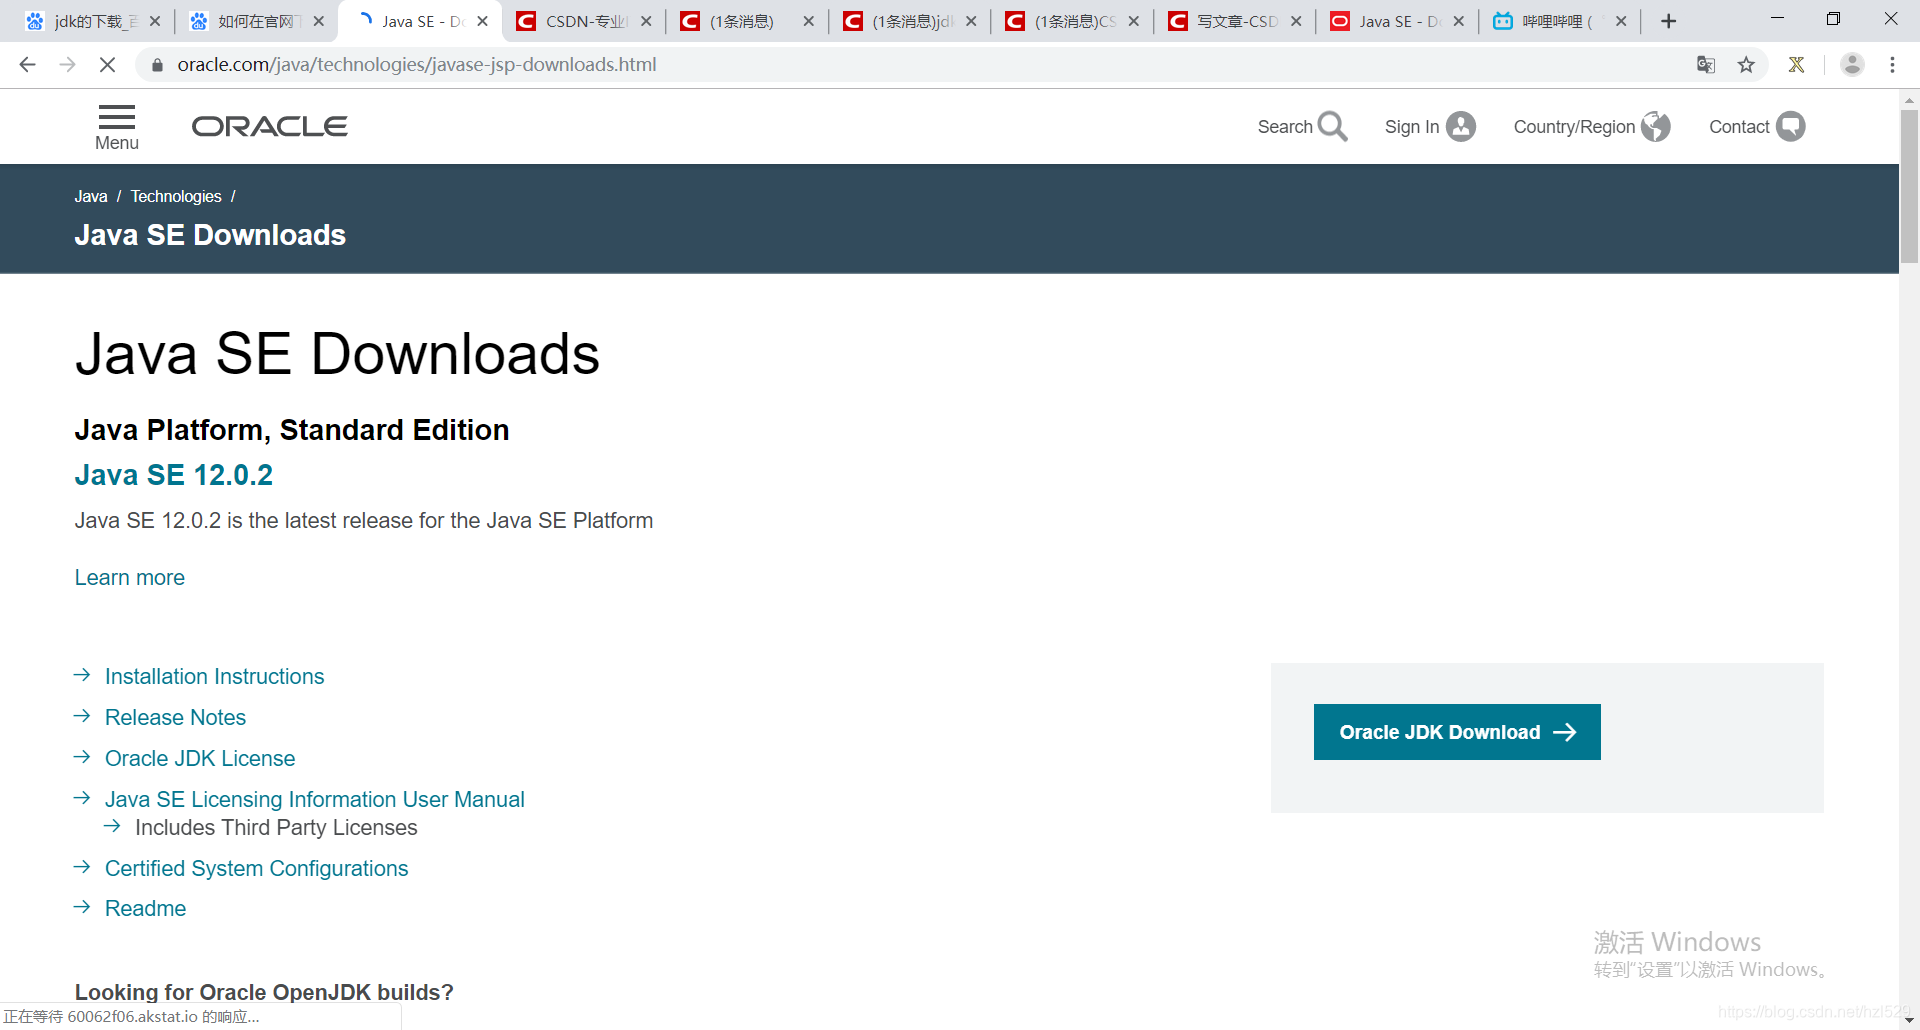Open Chrome three-dot menu
The width and height of the screenshot is (1920, 1030).
pyautogui.click(x=1892, y=65)
